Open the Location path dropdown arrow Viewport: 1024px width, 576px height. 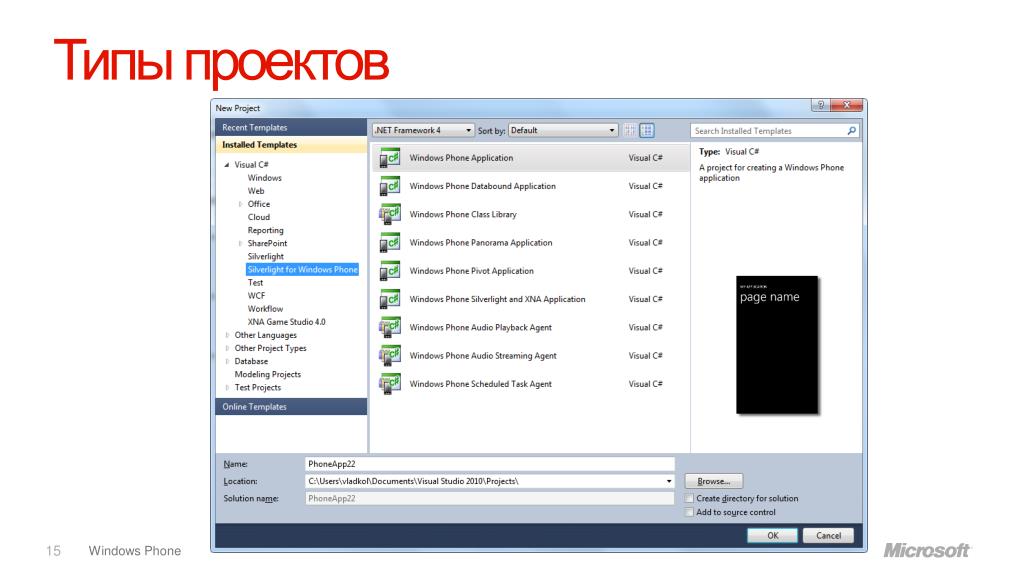669,481
